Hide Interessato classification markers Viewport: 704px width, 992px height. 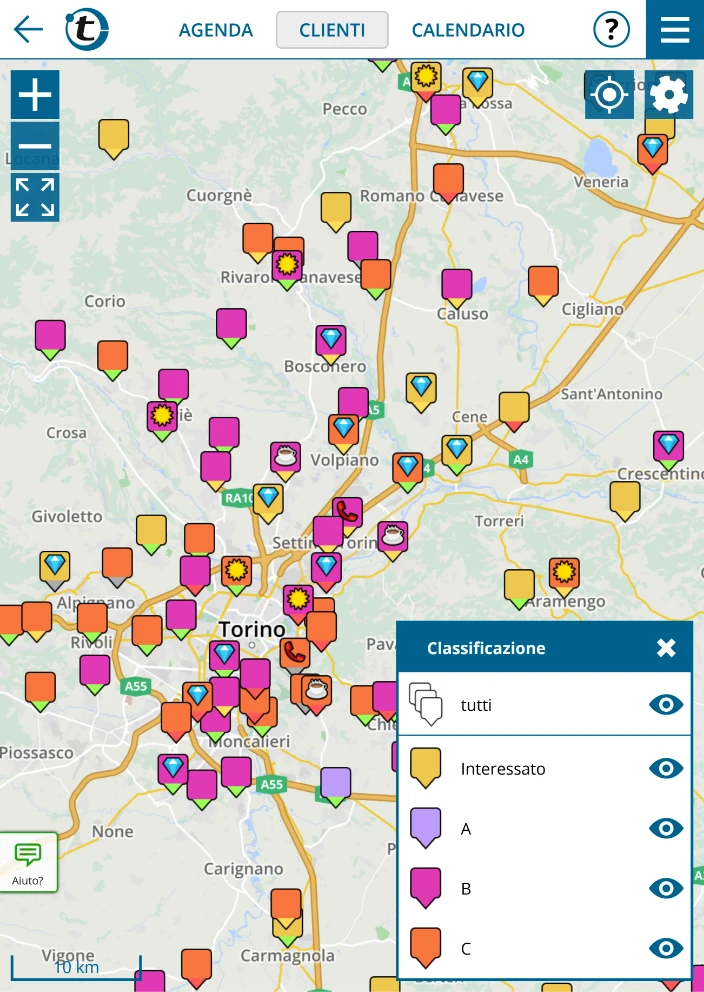666,768
